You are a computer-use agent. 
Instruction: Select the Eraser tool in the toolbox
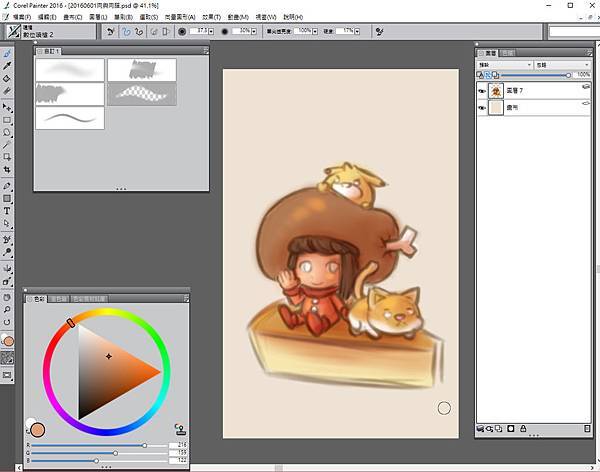pyautogui.click(x=7, y=91)
